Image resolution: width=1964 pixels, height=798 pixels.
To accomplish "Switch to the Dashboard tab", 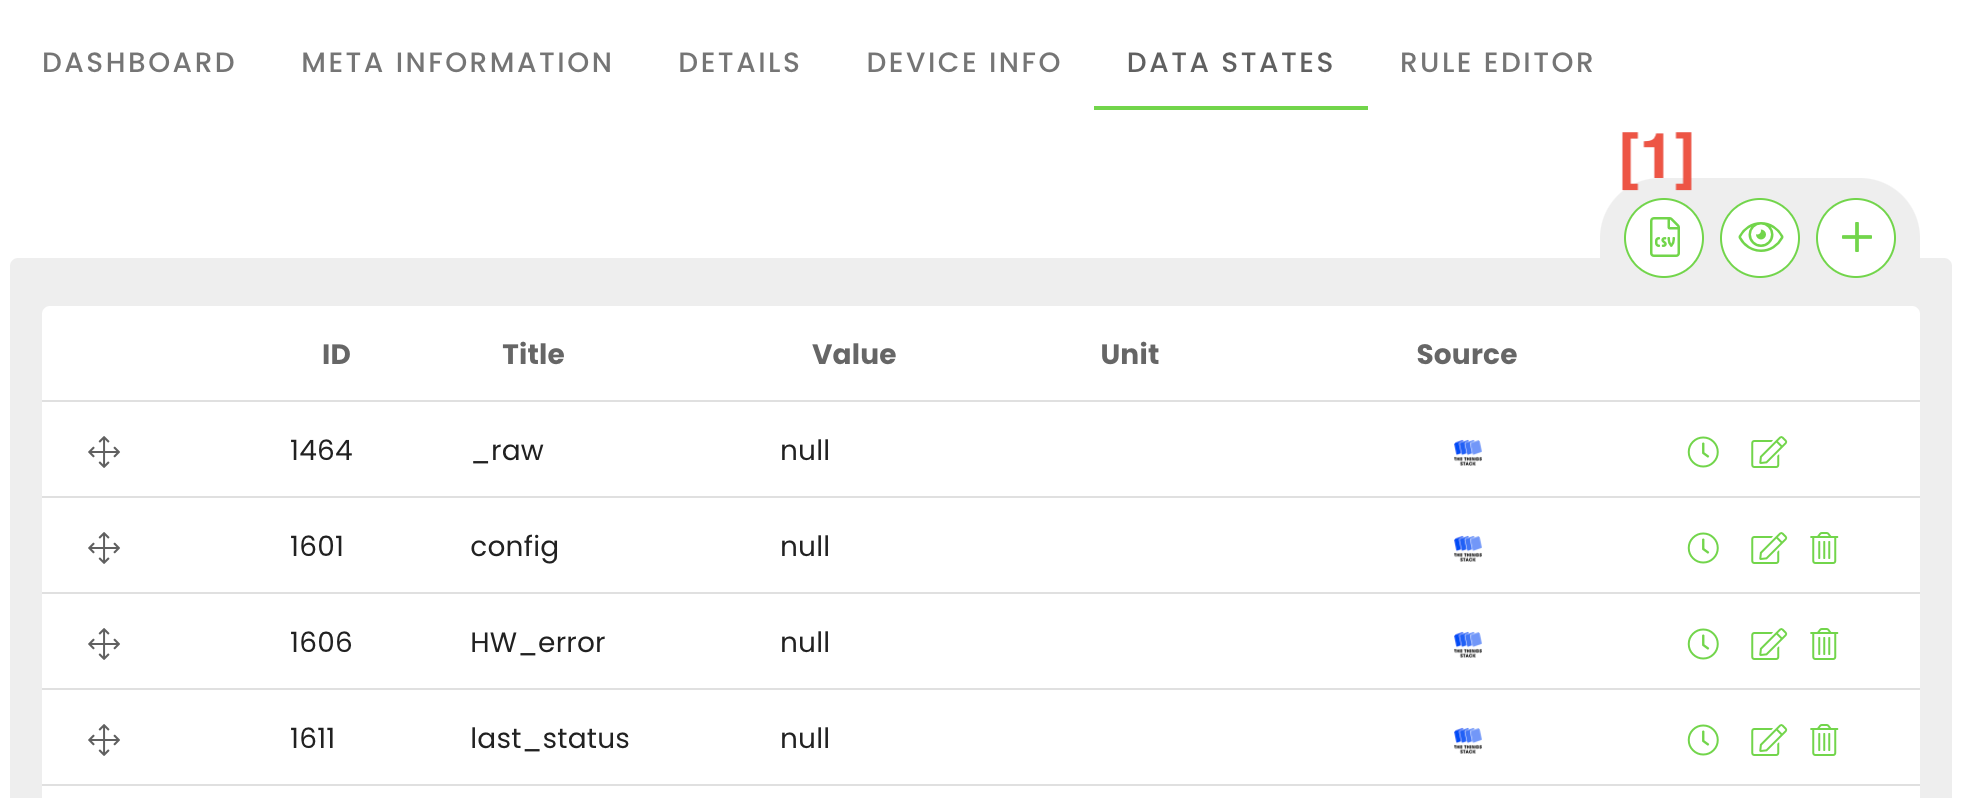I will tap(139, 63).
